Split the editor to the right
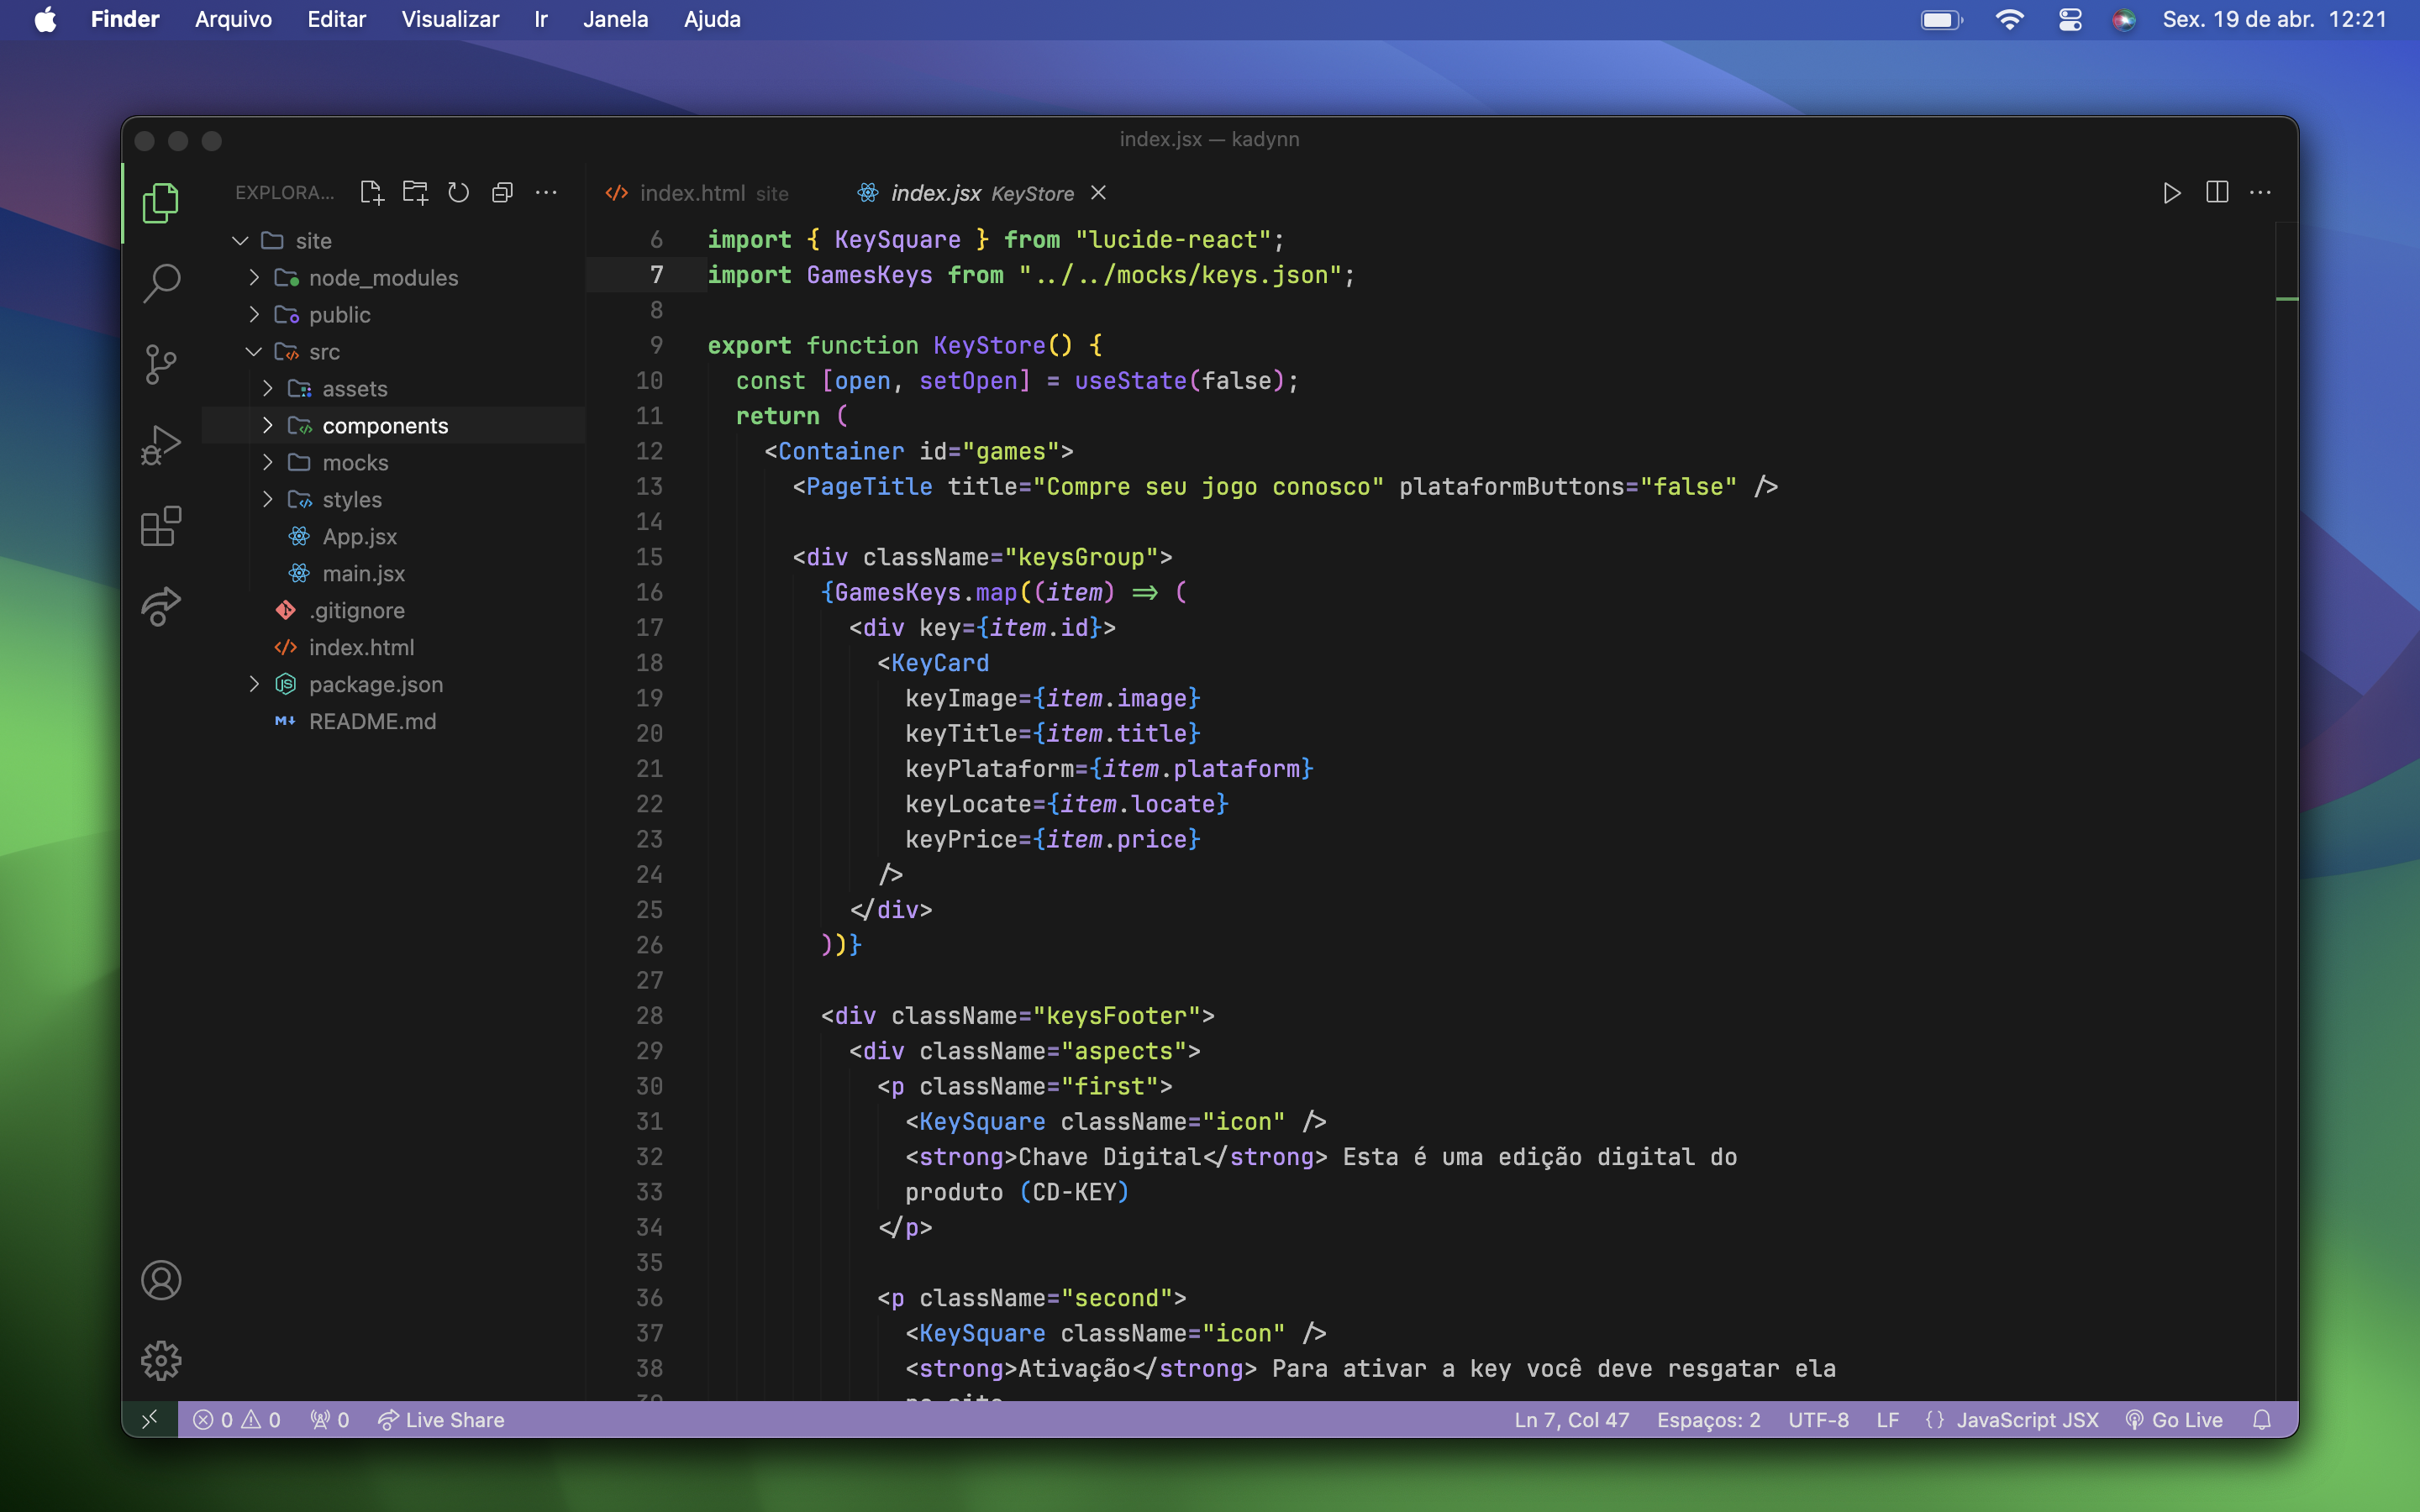 2216,192
